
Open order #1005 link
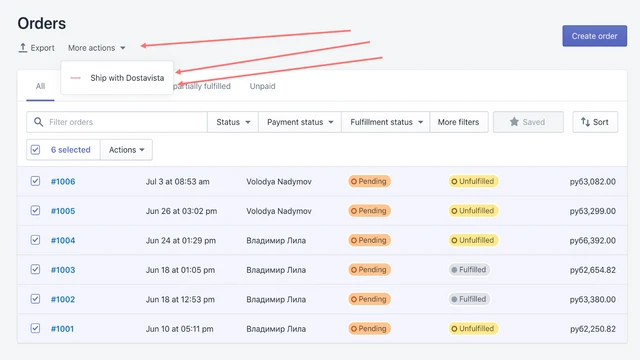click(63, 211)
